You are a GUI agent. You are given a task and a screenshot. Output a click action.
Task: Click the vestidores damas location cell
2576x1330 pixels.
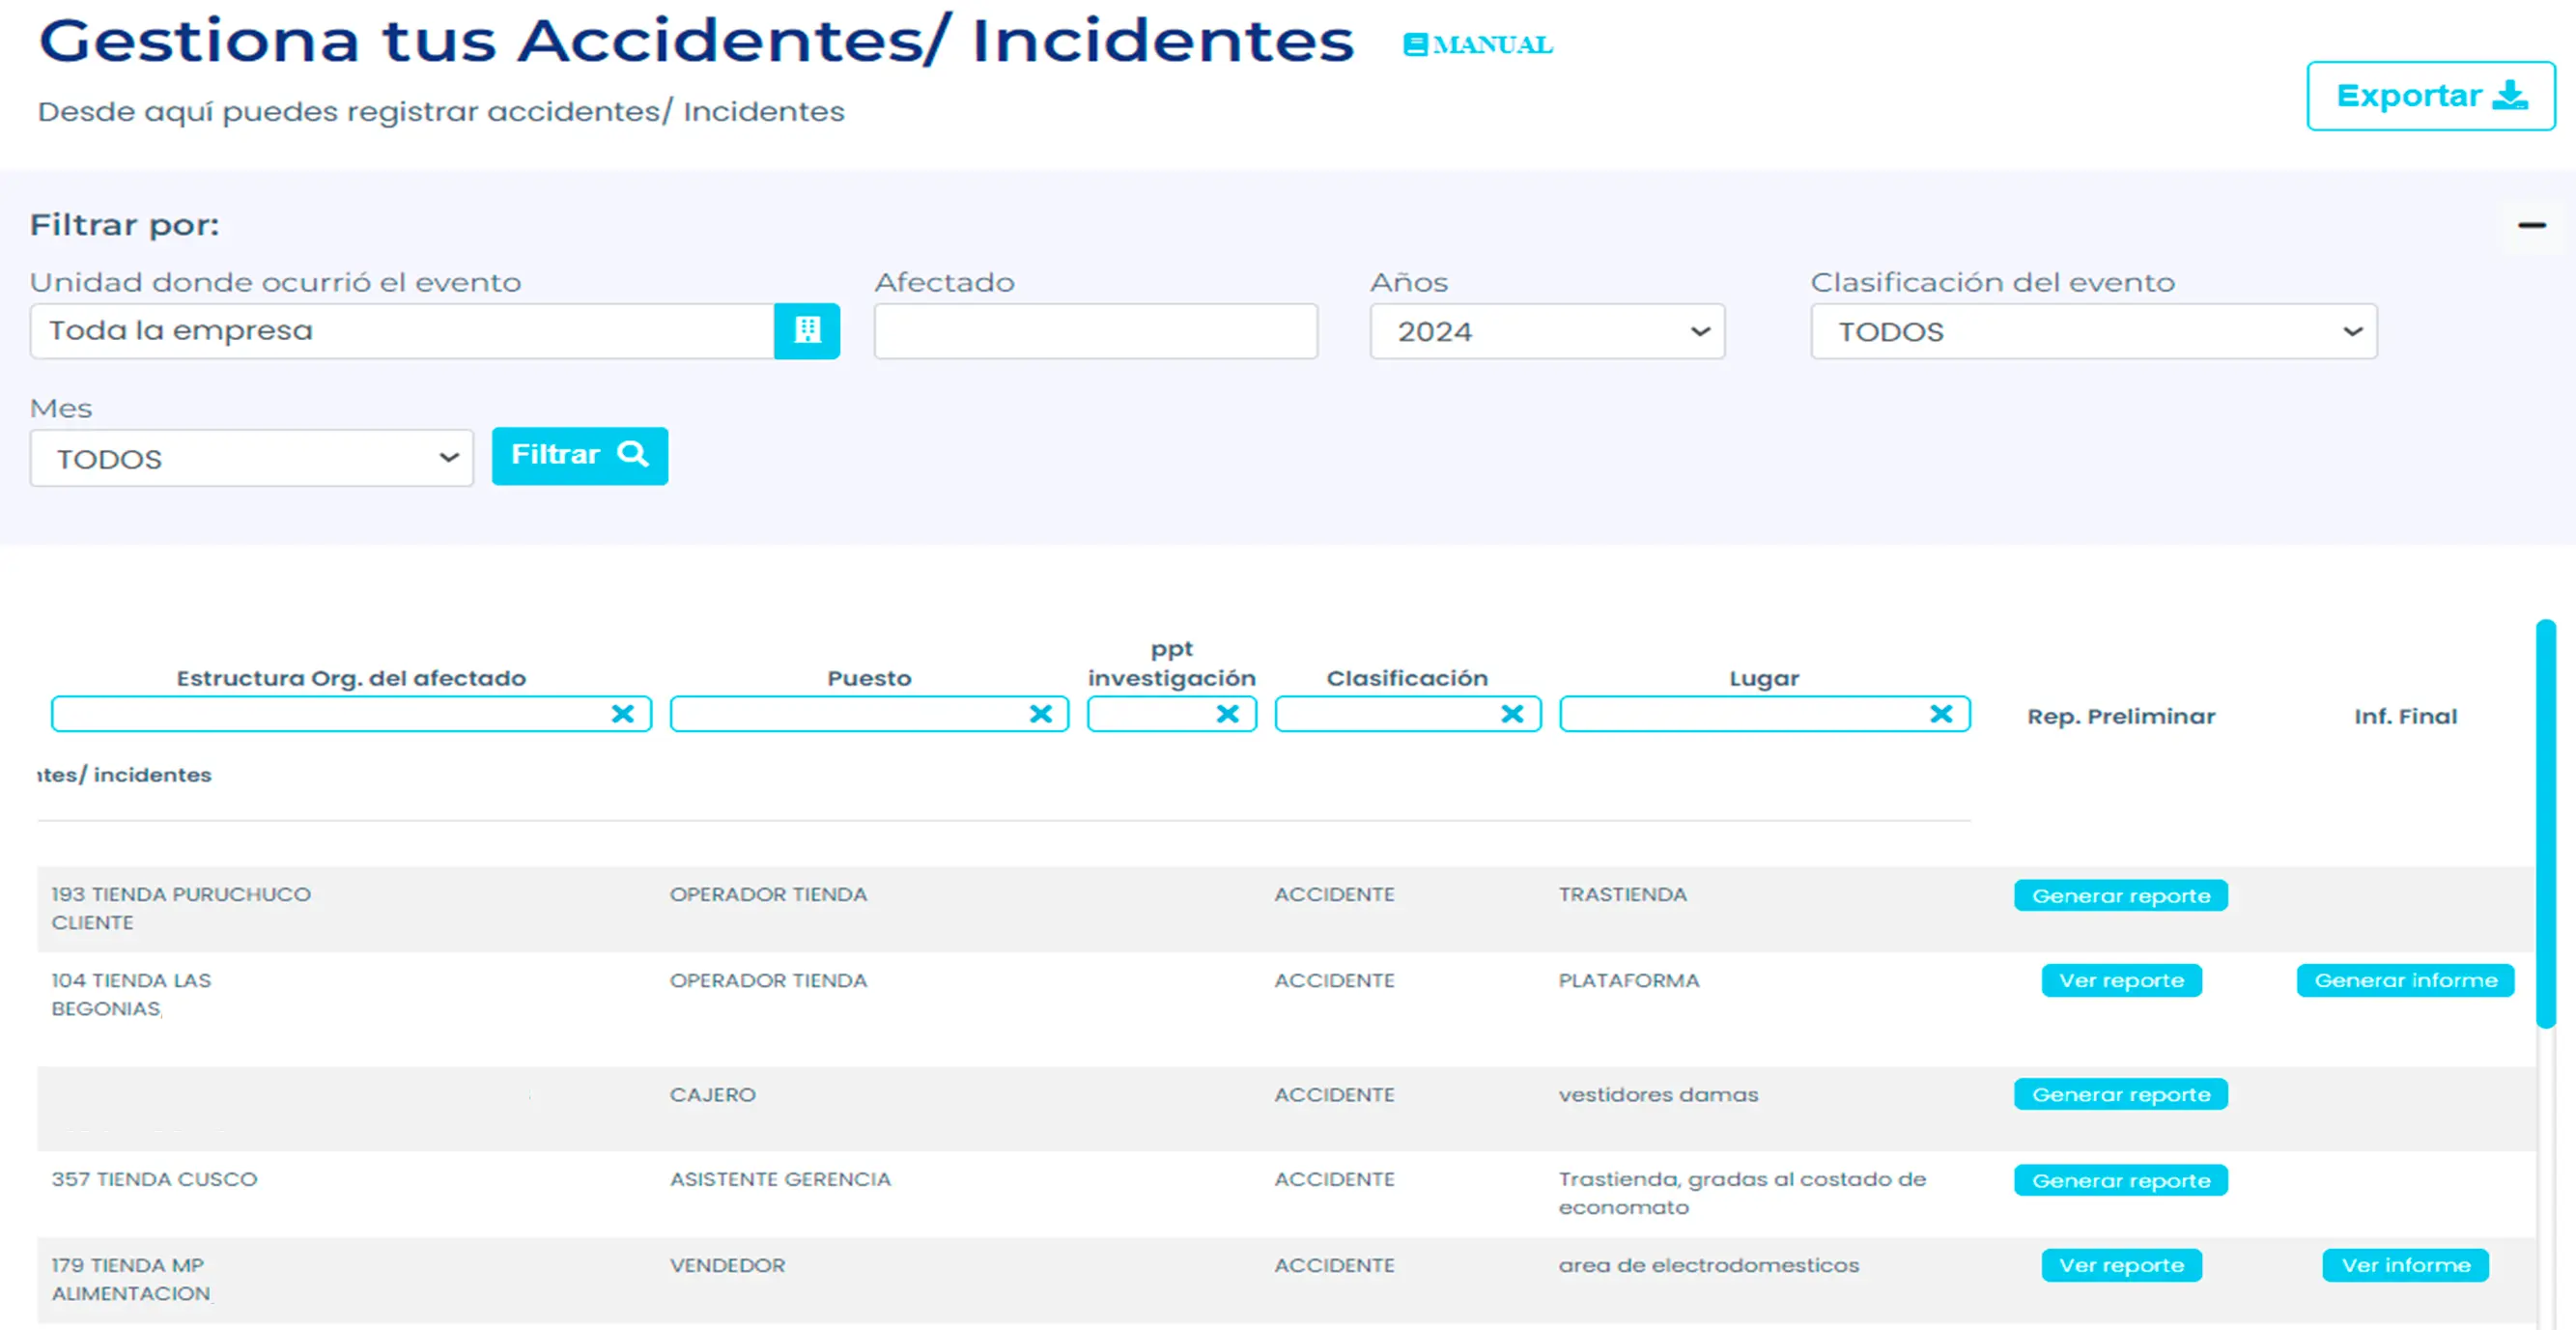pyautogui.click(x=1658, y=1095)
